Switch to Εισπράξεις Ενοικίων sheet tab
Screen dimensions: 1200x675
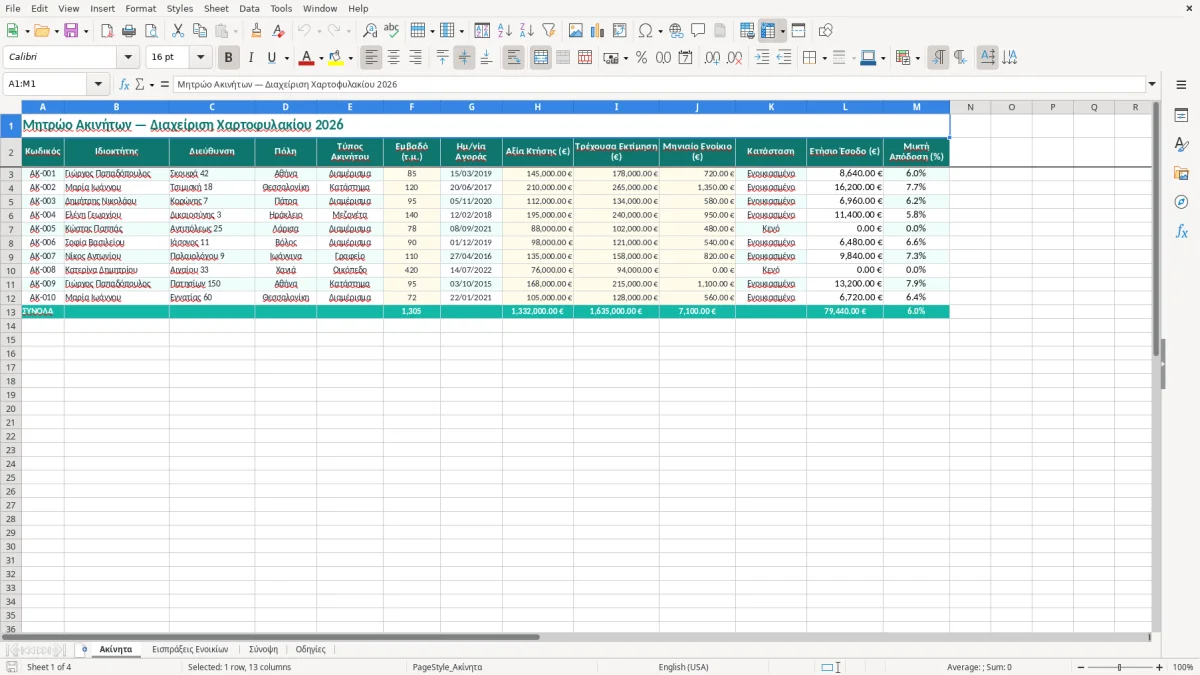tap(190, 649)
